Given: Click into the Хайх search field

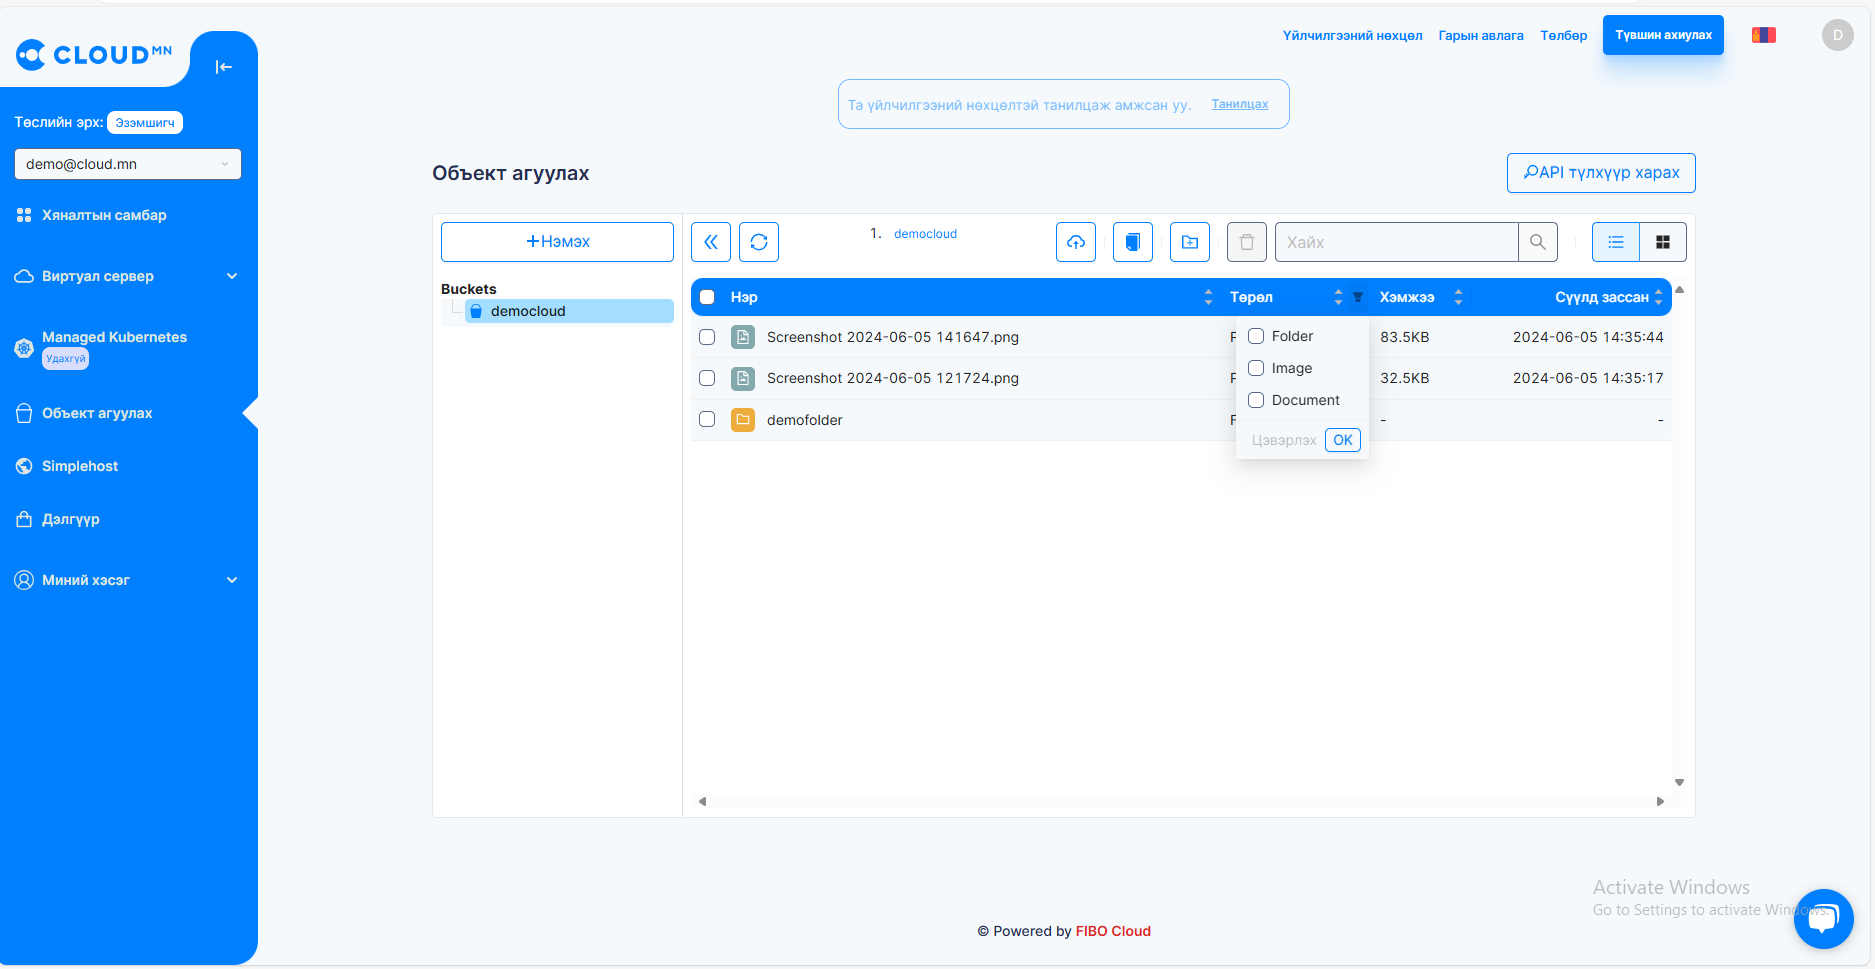Looking at the screenshot, I should 1396,242.
